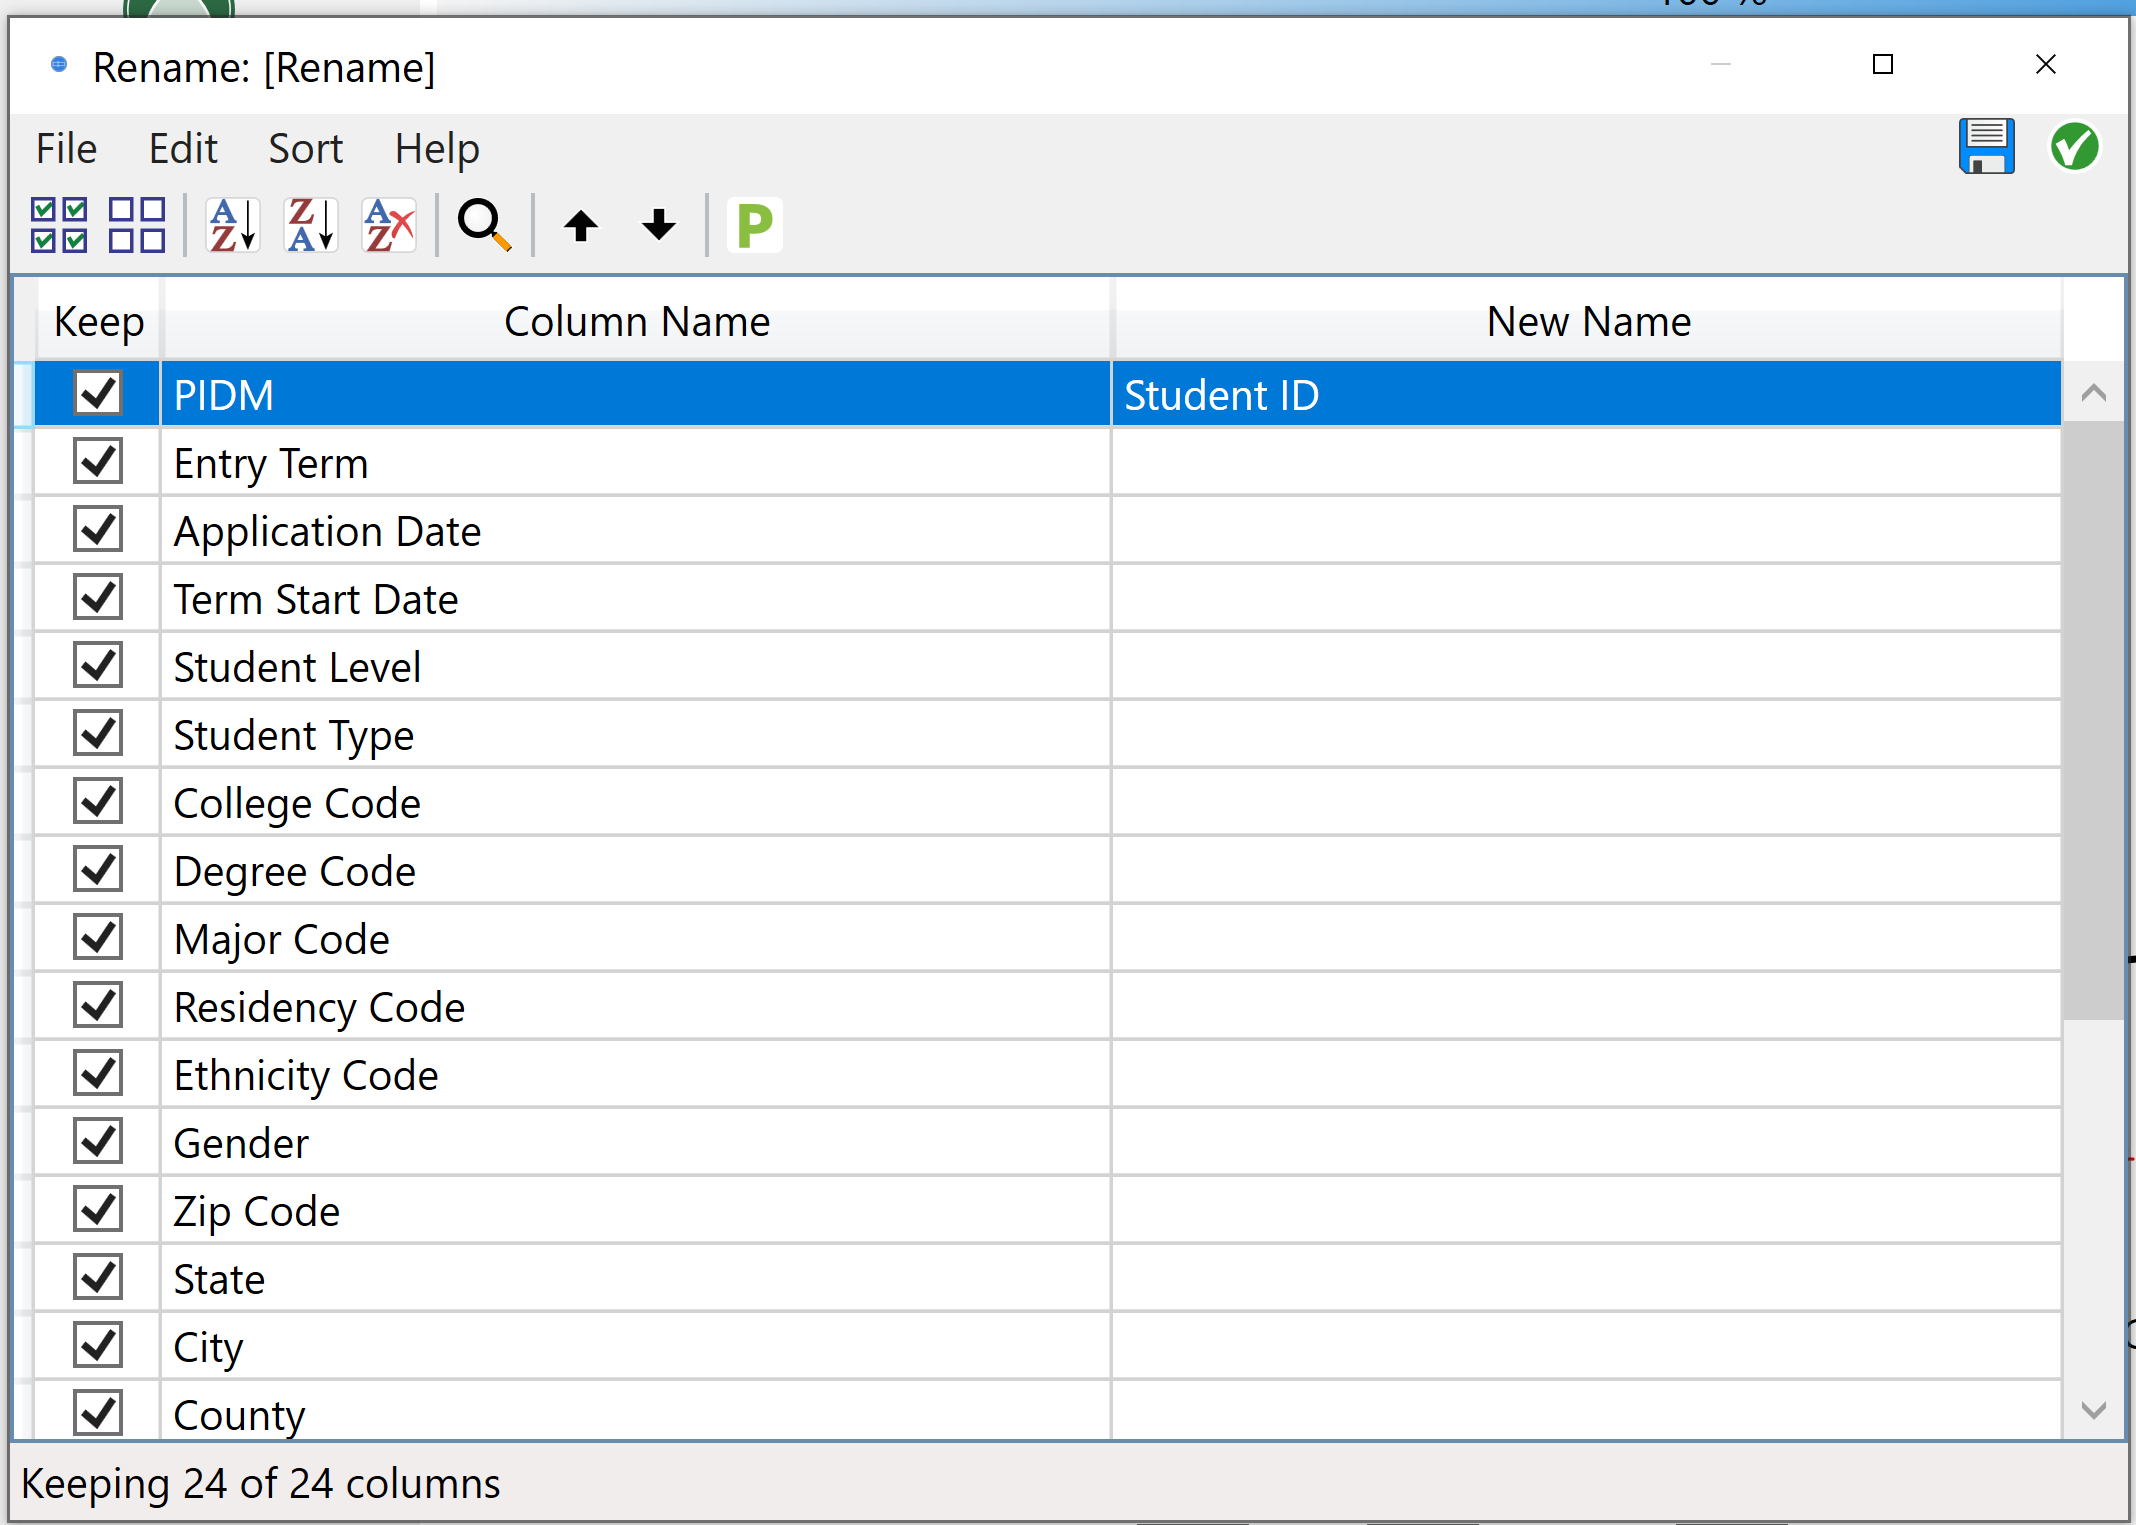2136x1525 pixels.
Task: Uncheck Keep for Entry Term
Action: coord(98,462)
